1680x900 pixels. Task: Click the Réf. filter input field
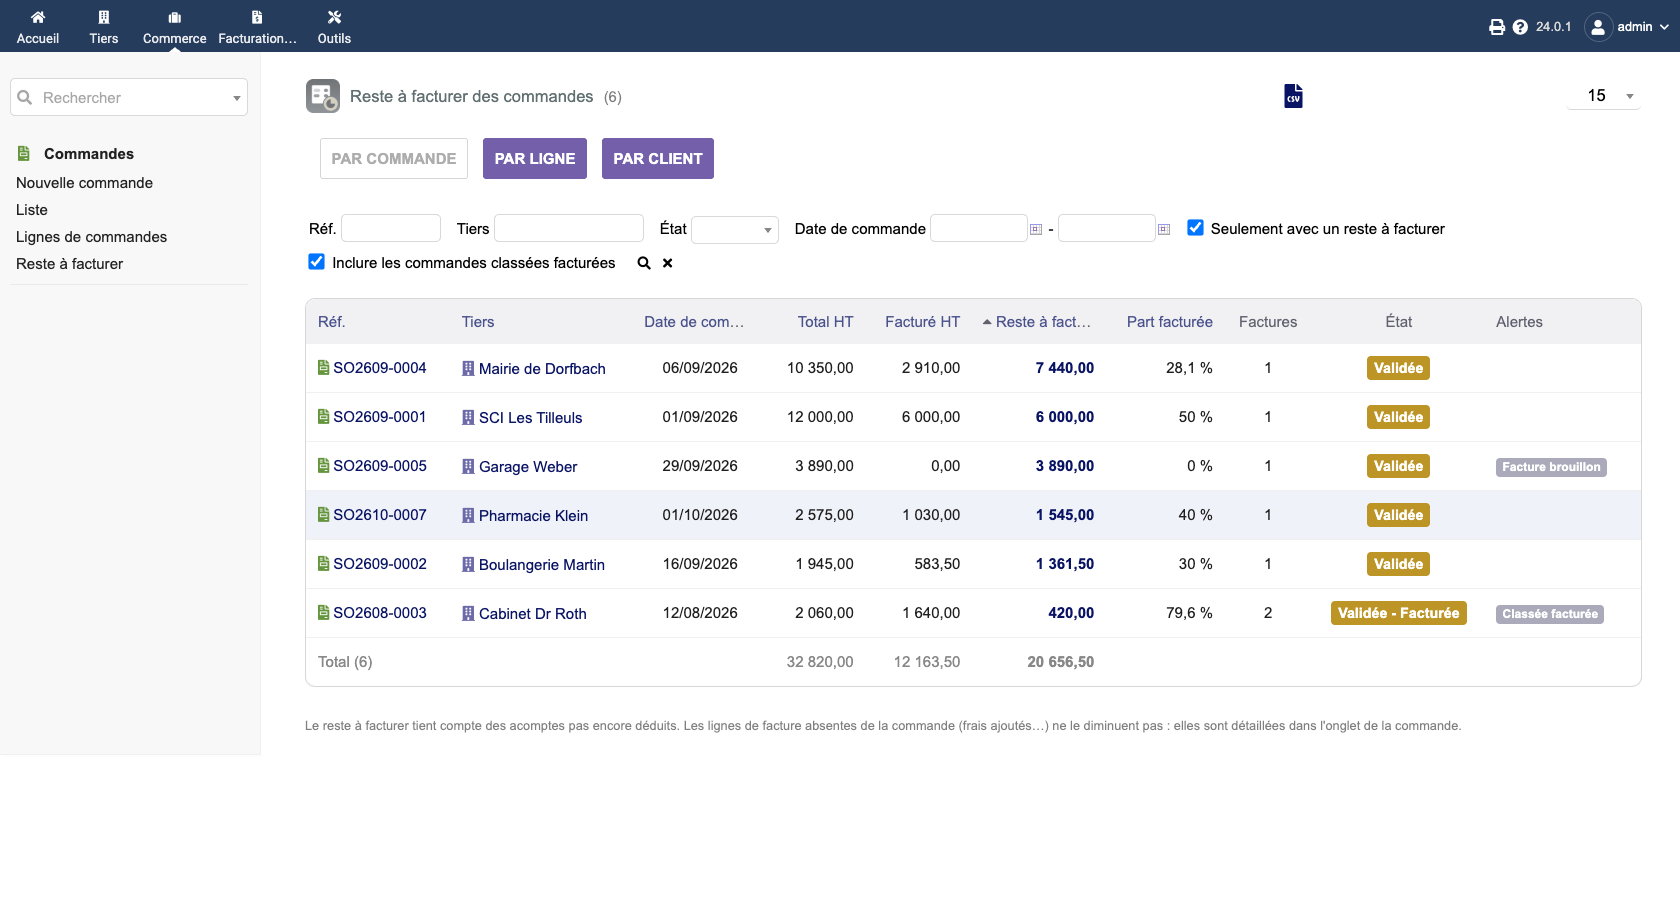point(391,228)
